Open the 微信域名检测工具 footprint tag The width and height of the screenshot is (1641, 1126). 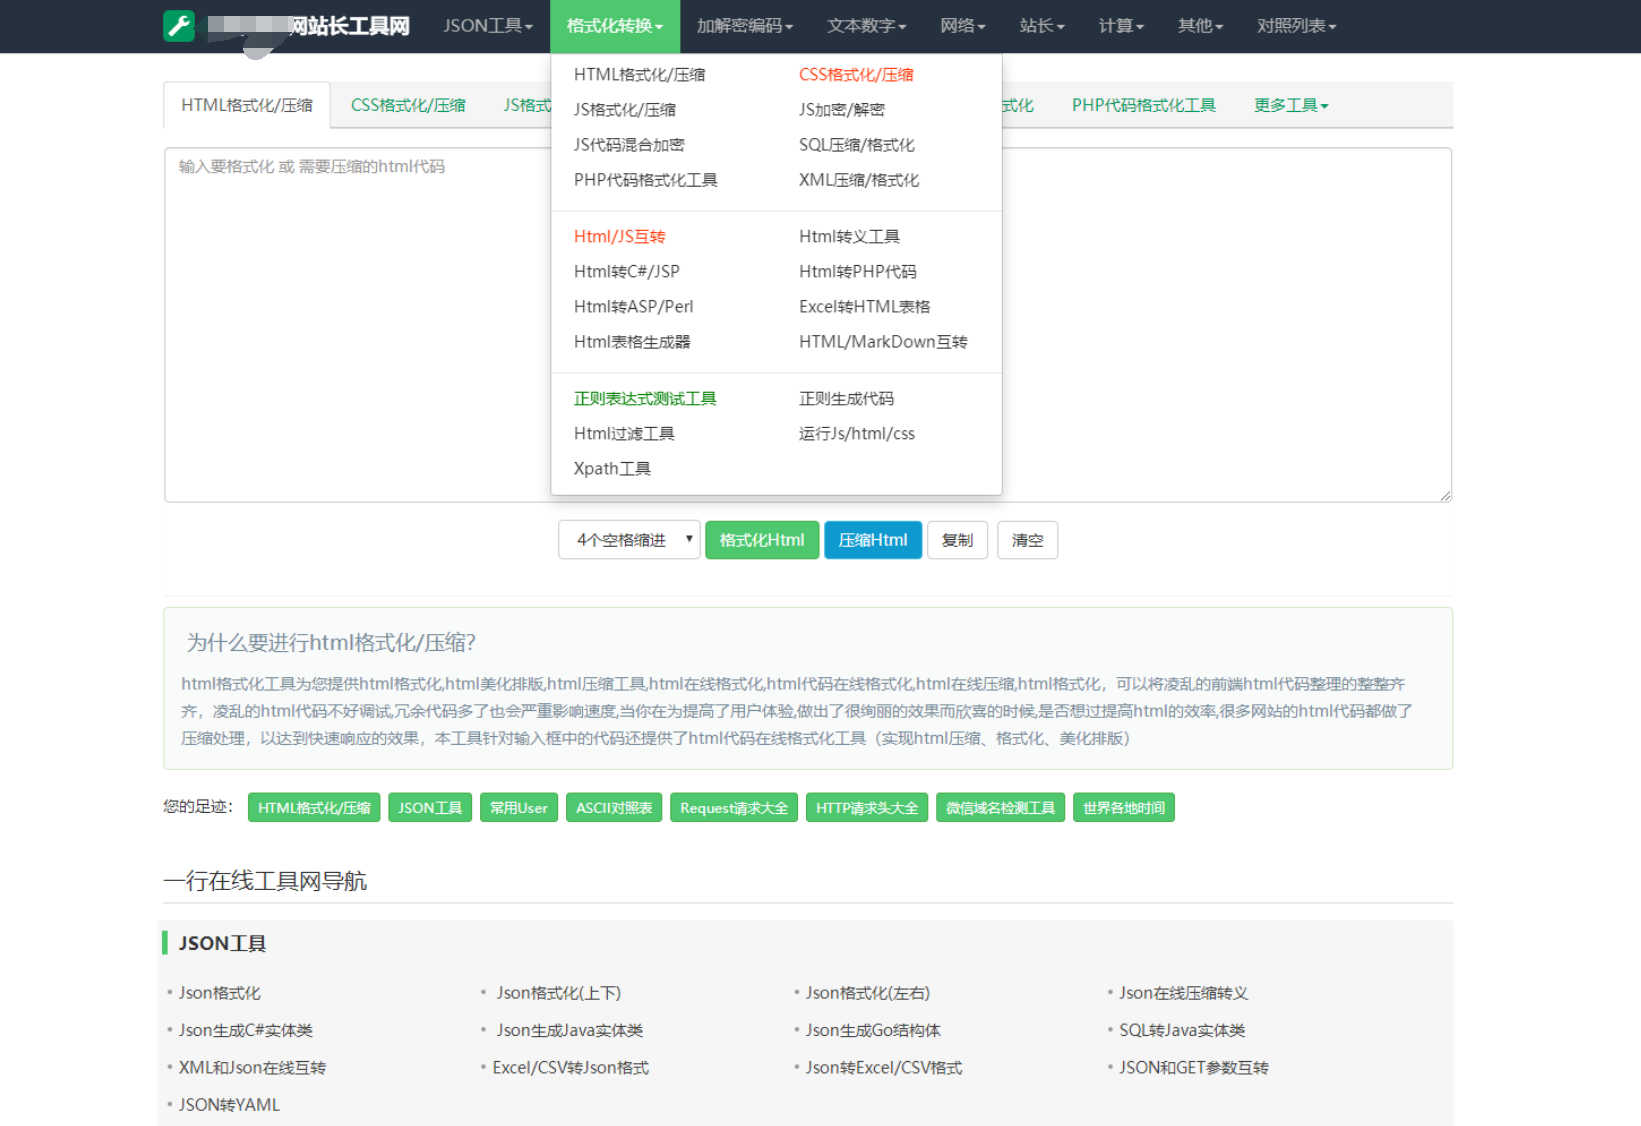click(1000, 807)
